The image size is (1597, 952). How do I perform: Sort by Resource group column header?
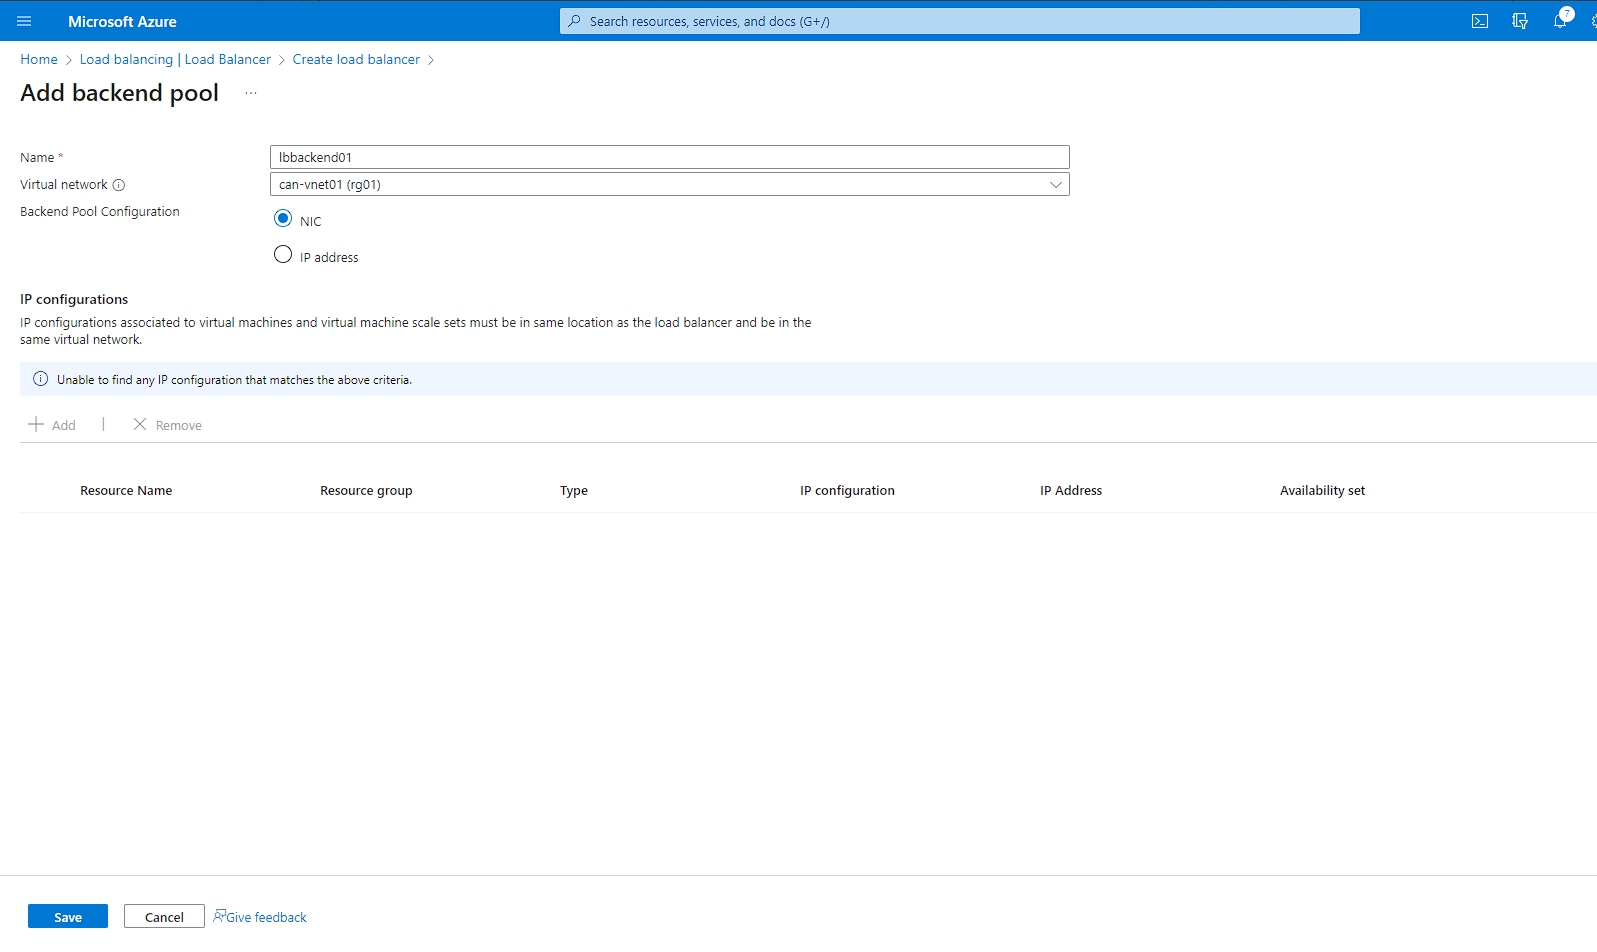click(x=366, y=490)
